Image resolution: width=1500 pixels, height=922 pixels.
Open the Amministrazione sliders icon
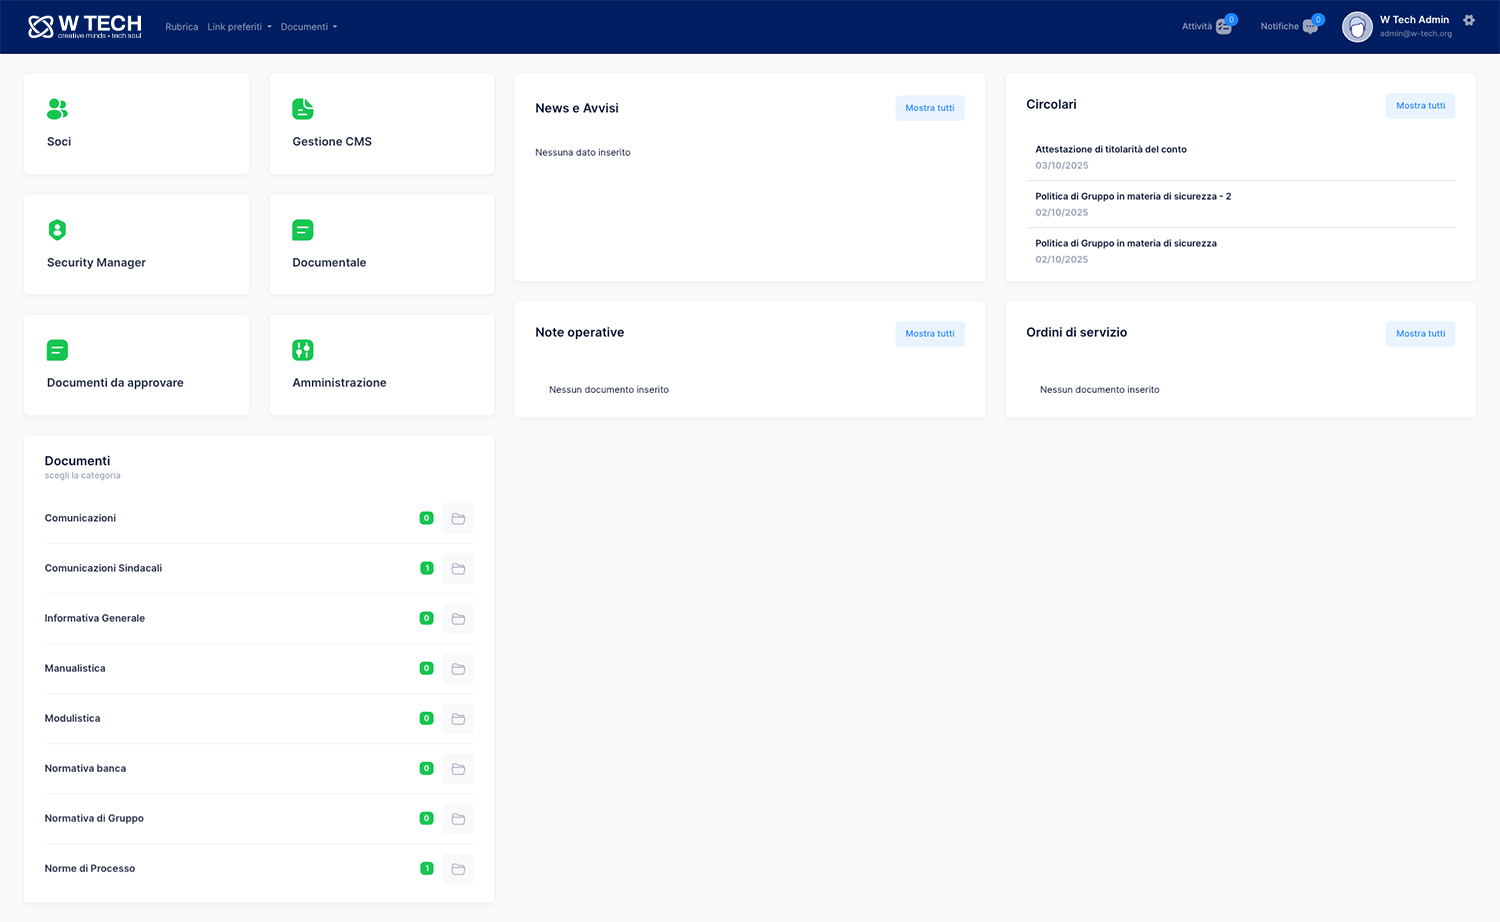coord(302,350)
